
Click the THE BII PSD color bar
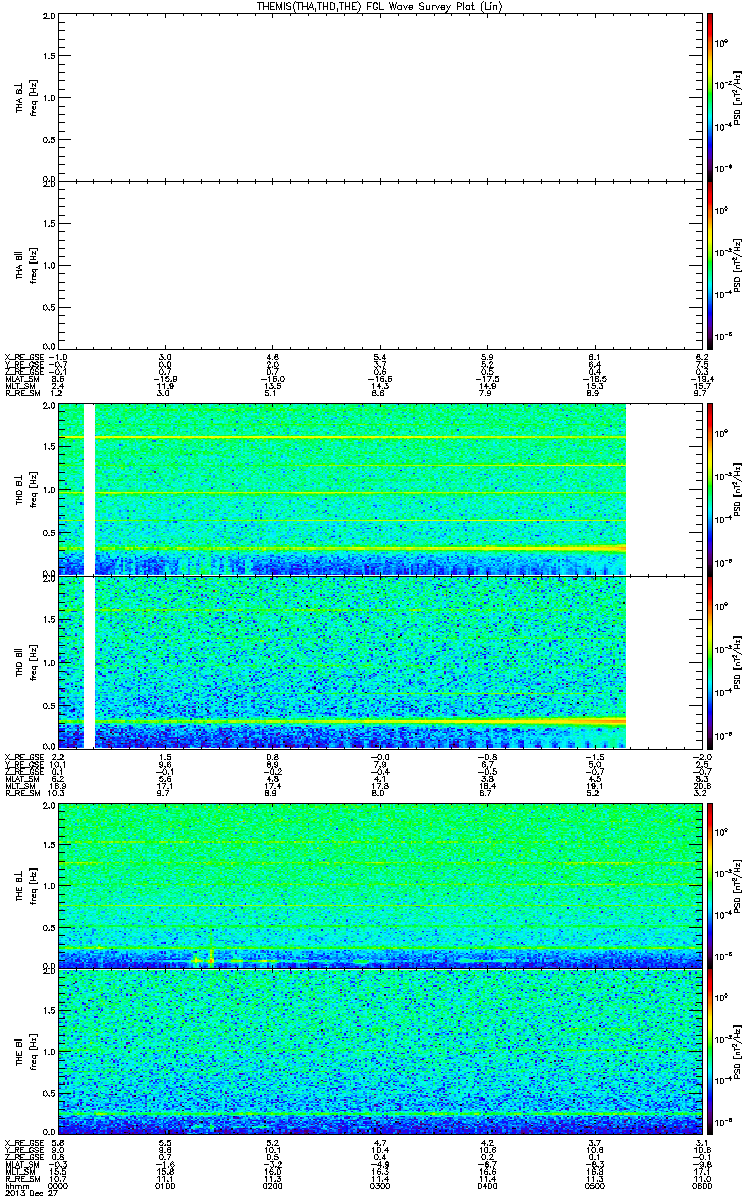pos(709,1050)
